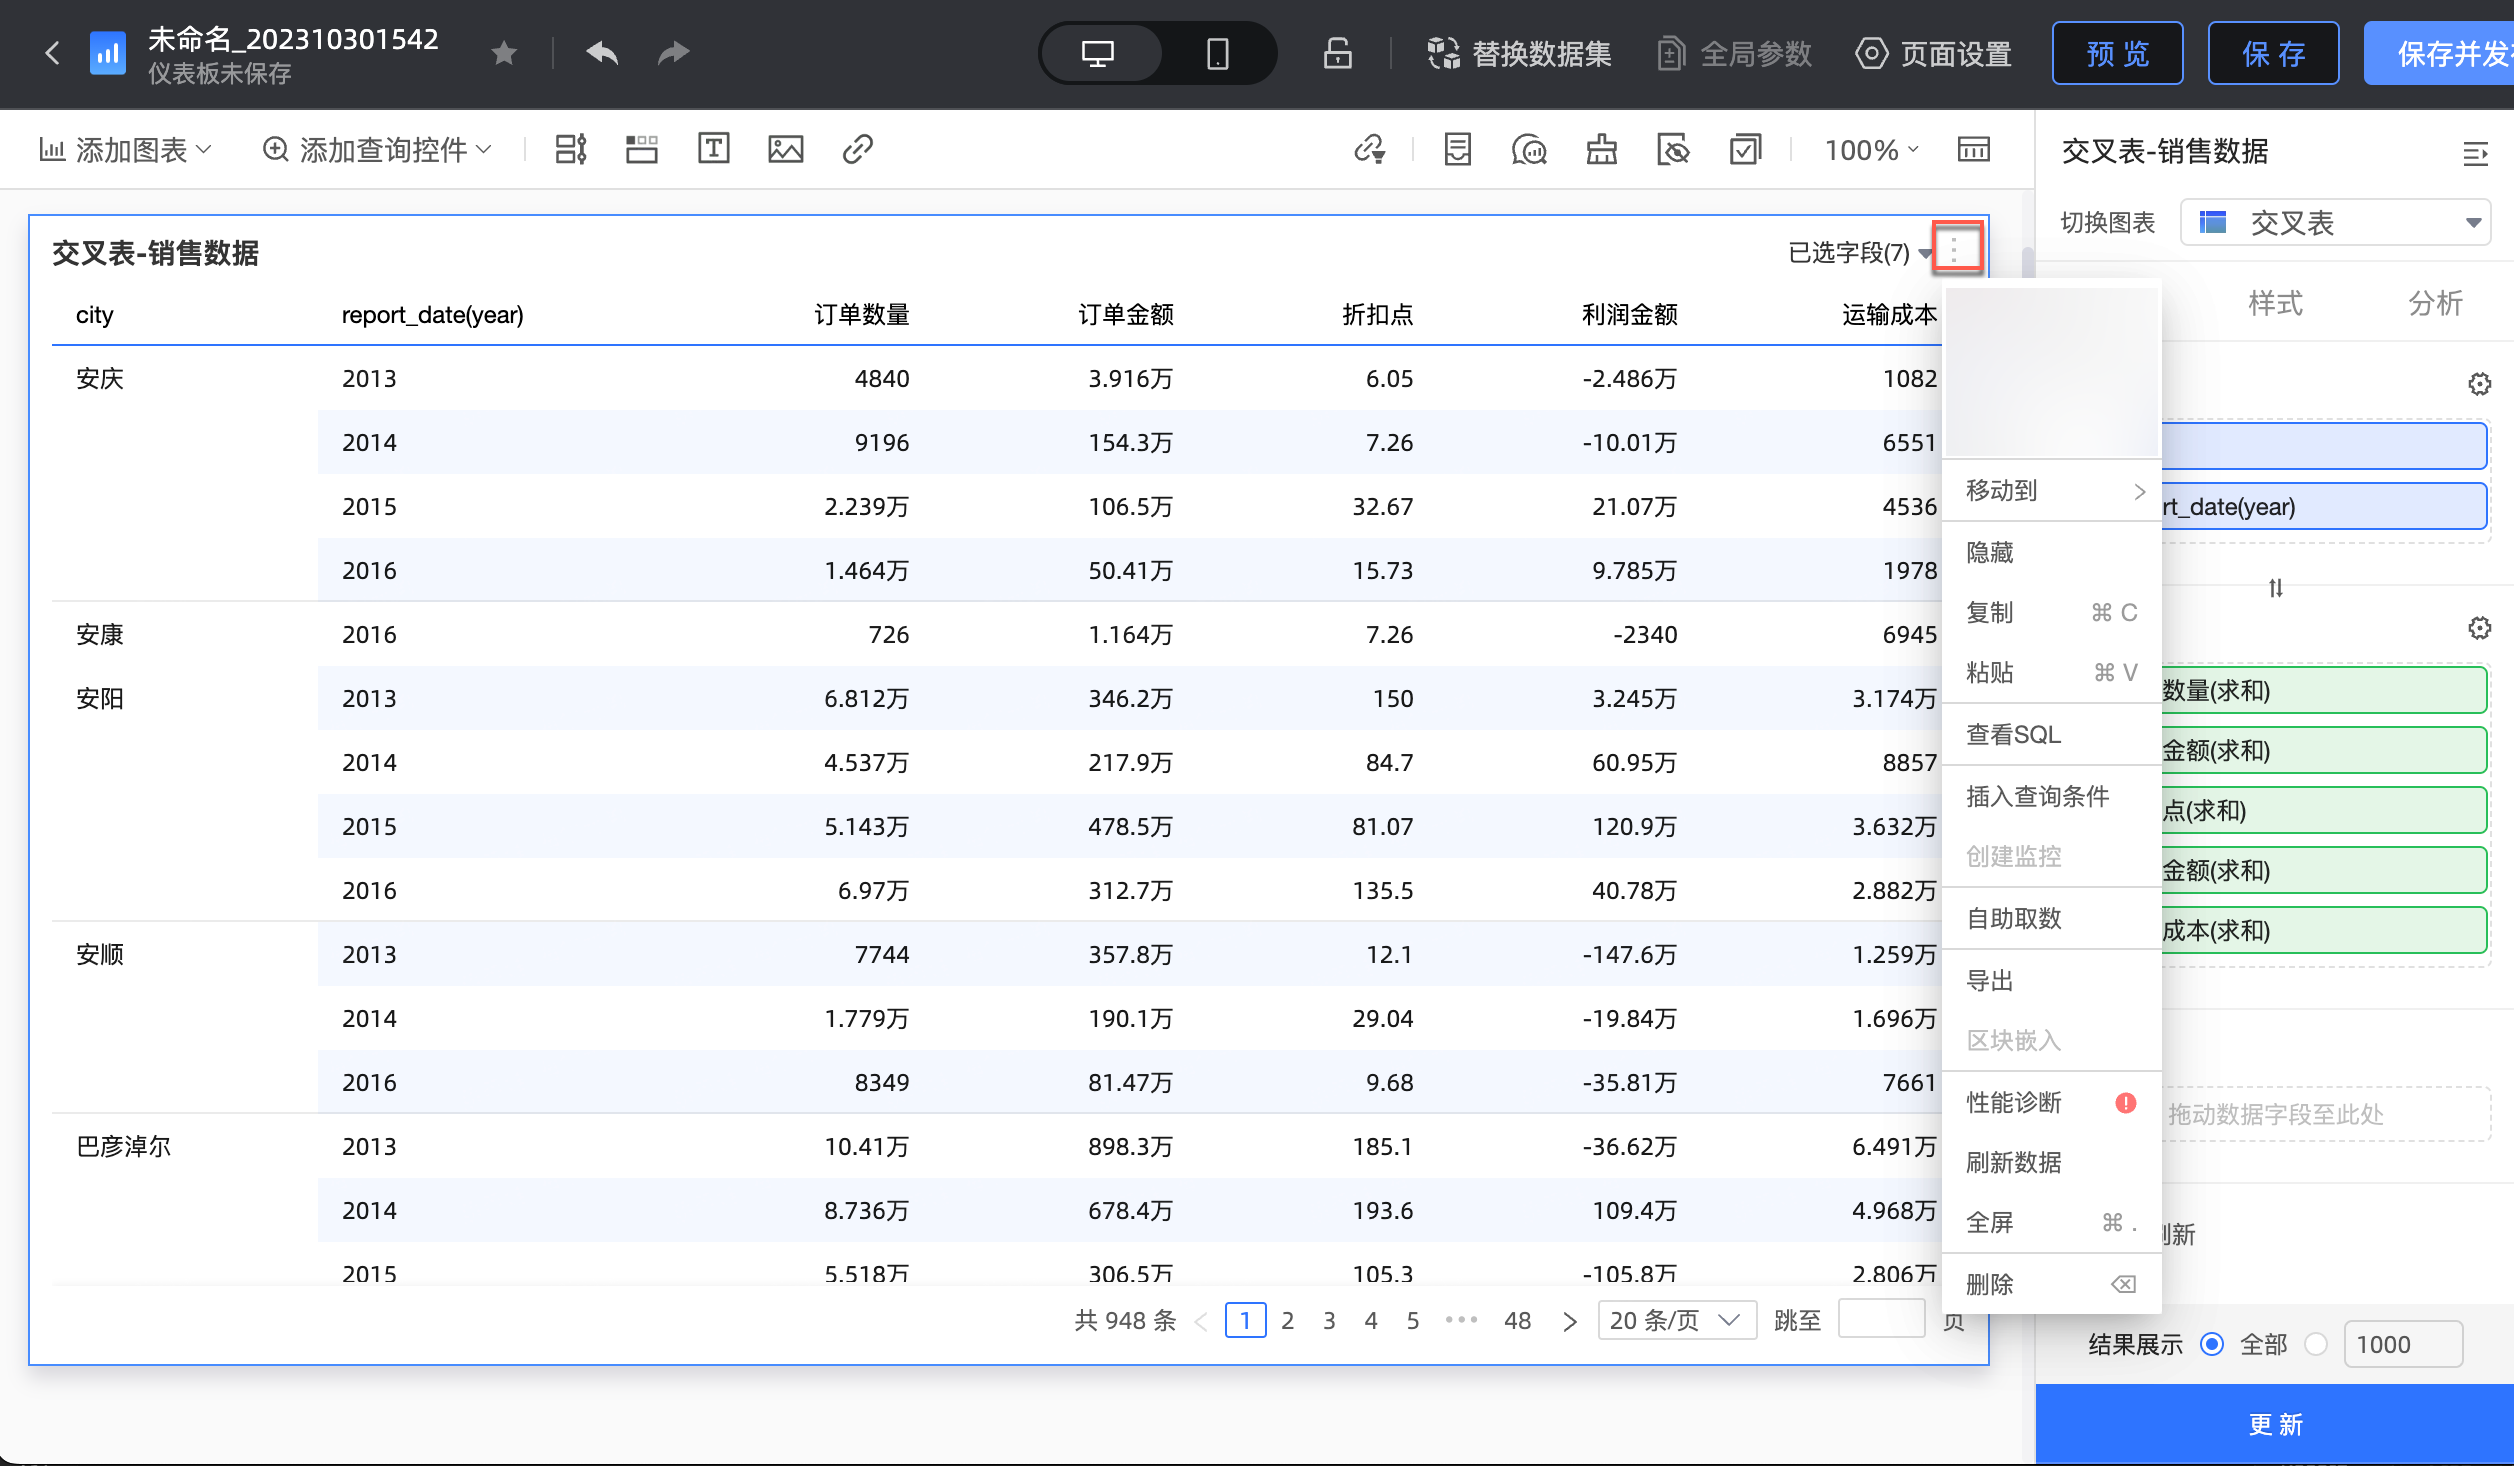Screen dimensions: 2514x1466
Task: Click the checkbox-list icon in toolbar
Action: click(1745, 150)
